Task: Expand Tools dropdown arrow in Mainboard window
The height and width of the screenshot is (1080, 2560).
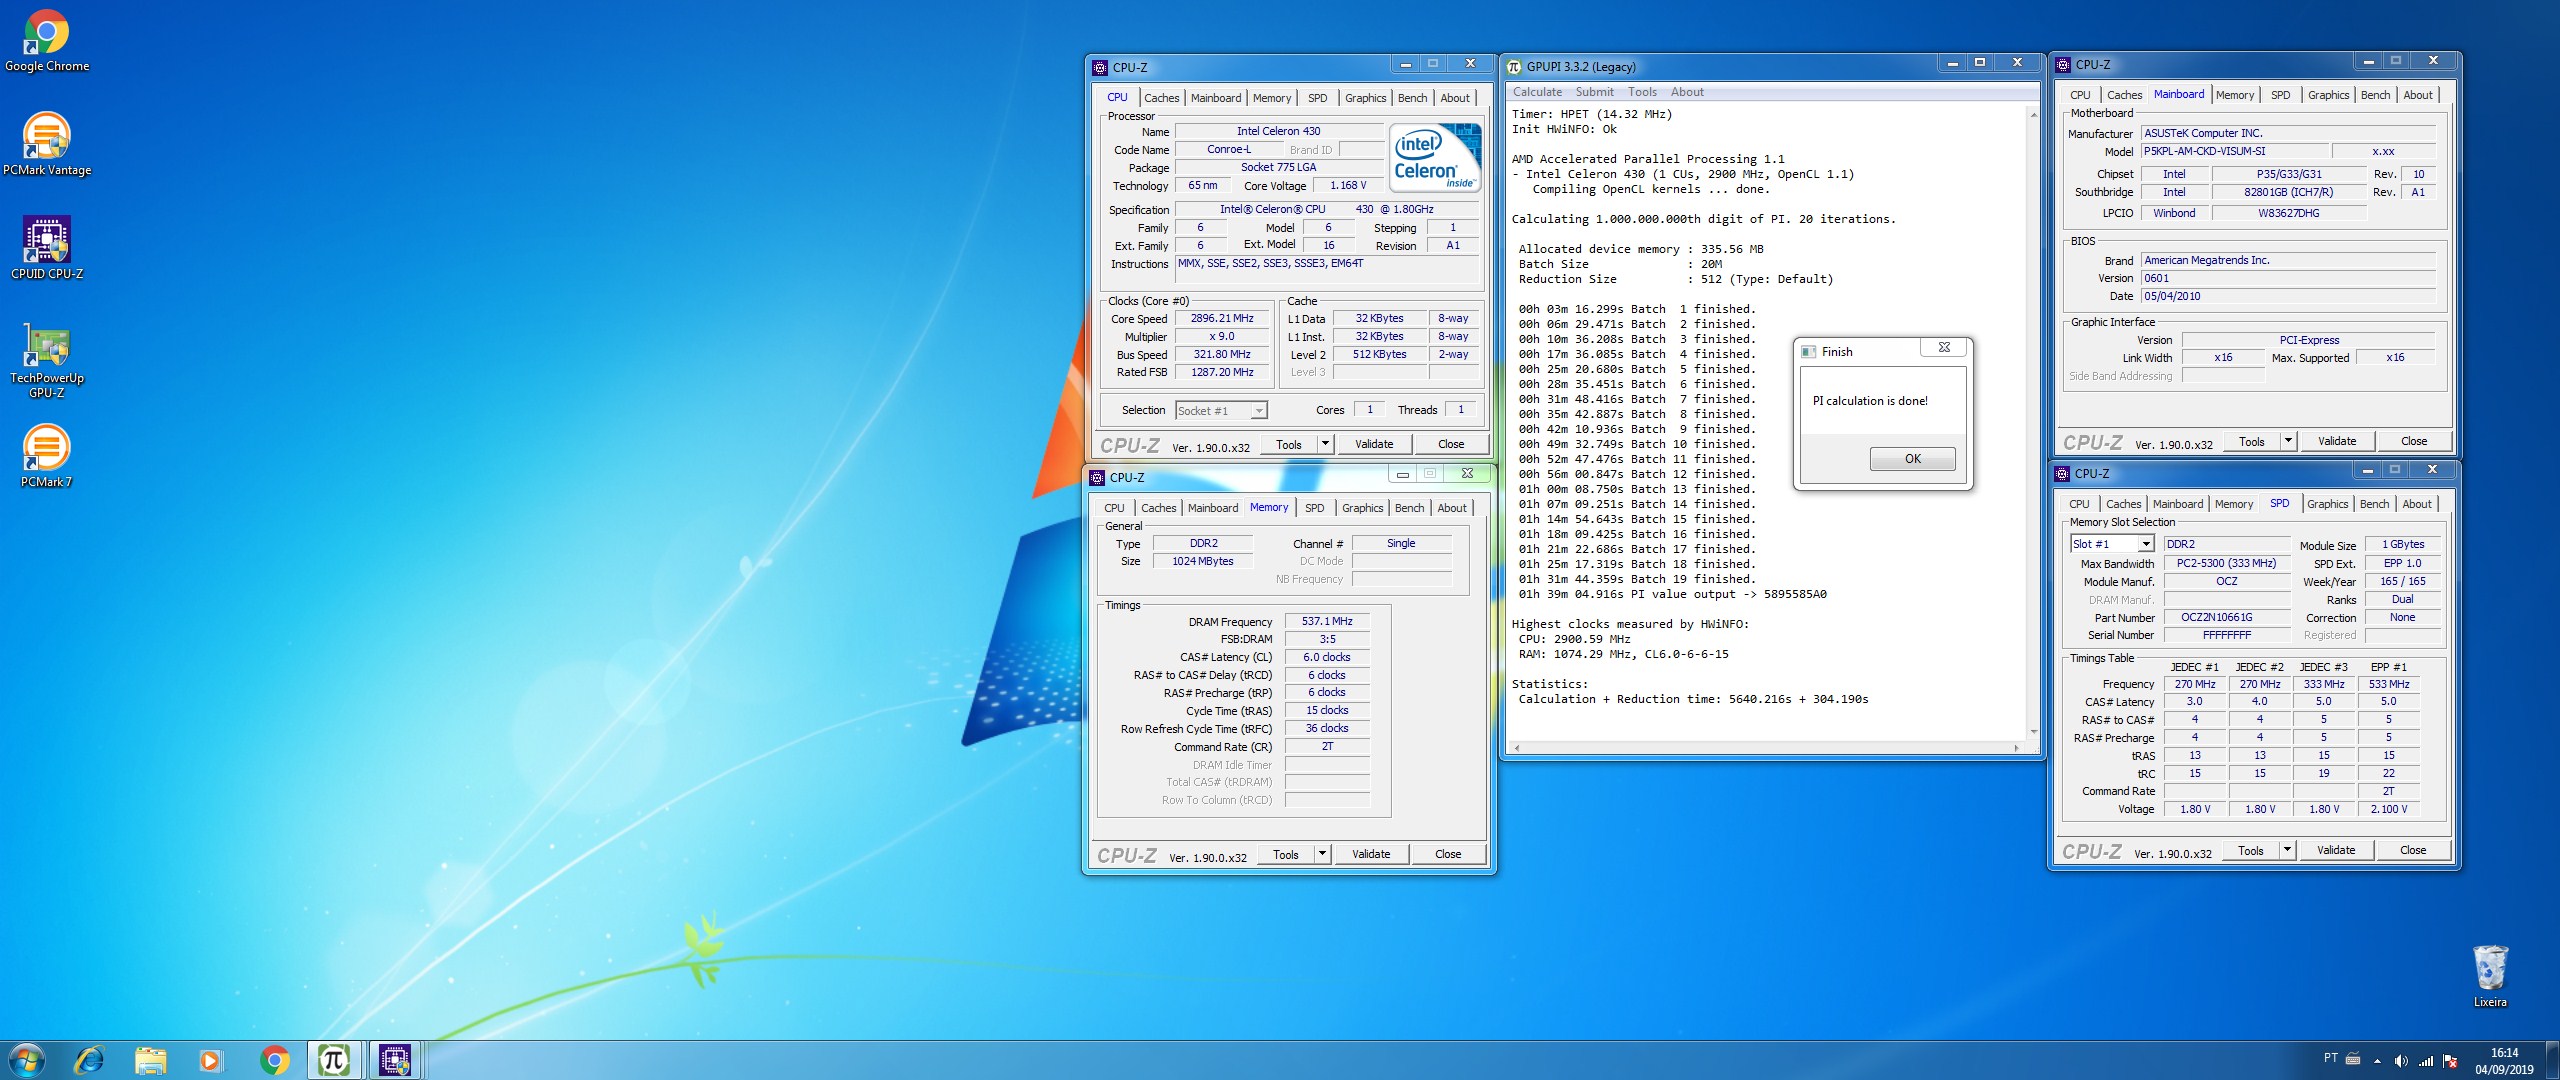Action: coord(2288,441)
